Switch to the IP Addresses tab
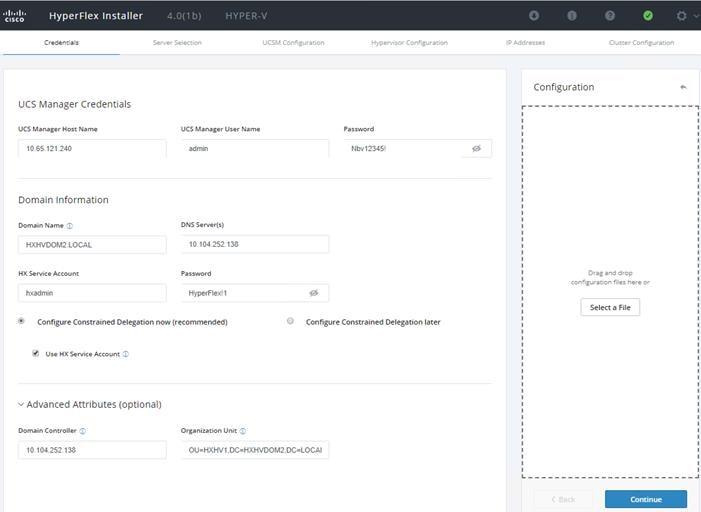This screenshot has height=512, width=701. coord(525,42)
